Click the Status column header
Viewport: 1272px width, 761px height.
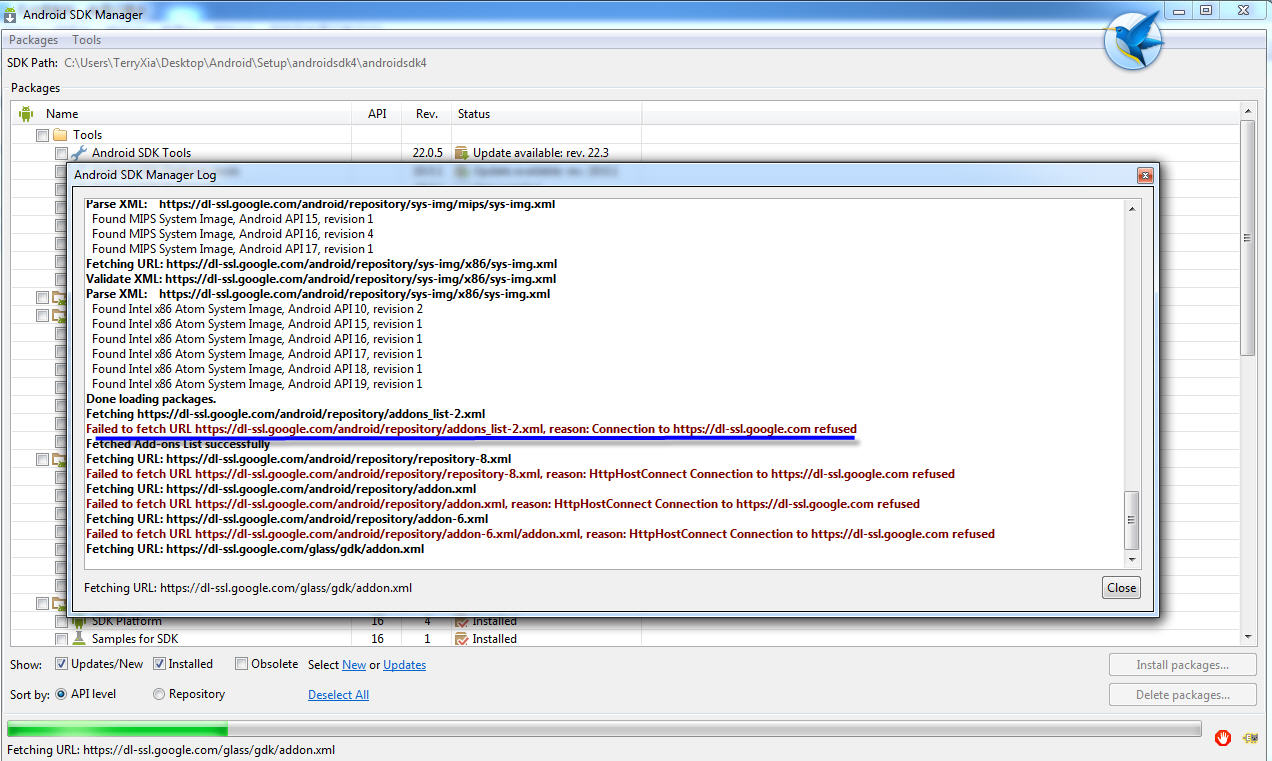(x=474, y=114)
